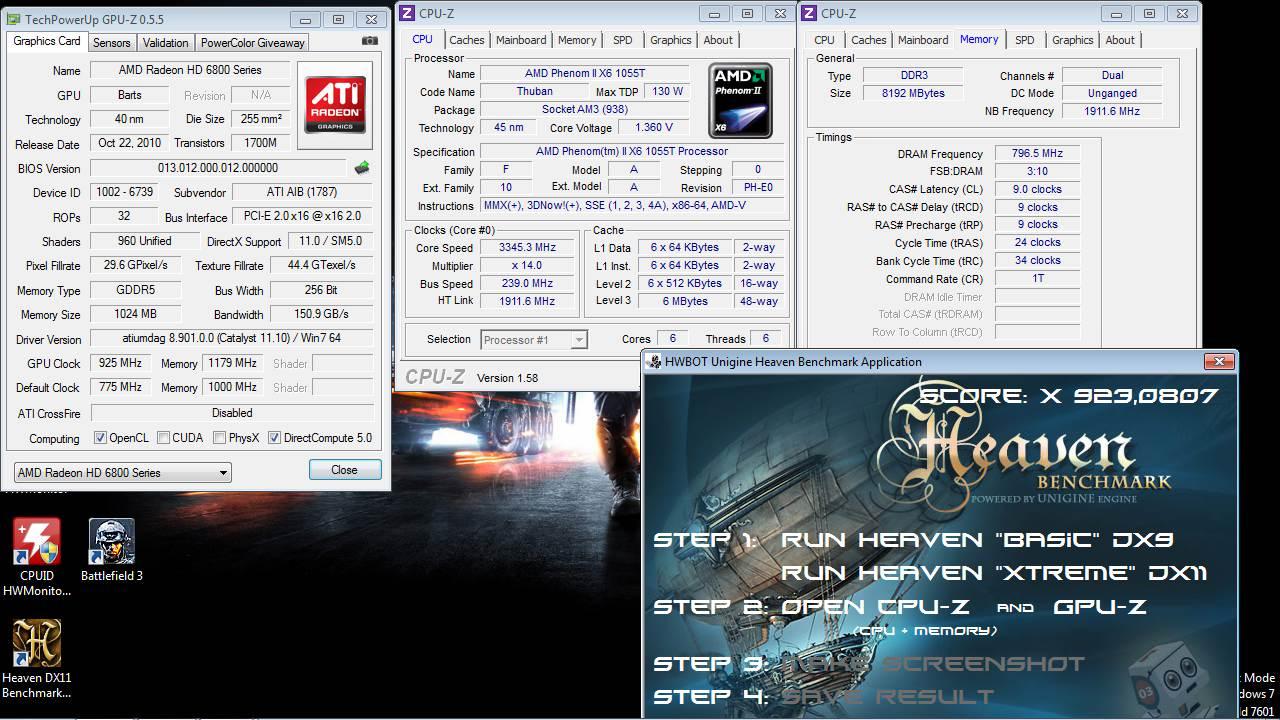This screenshot has height=720, width=1280.
Task: Click the Core Voltage 1.360 V value
Action: click(654, 127)
